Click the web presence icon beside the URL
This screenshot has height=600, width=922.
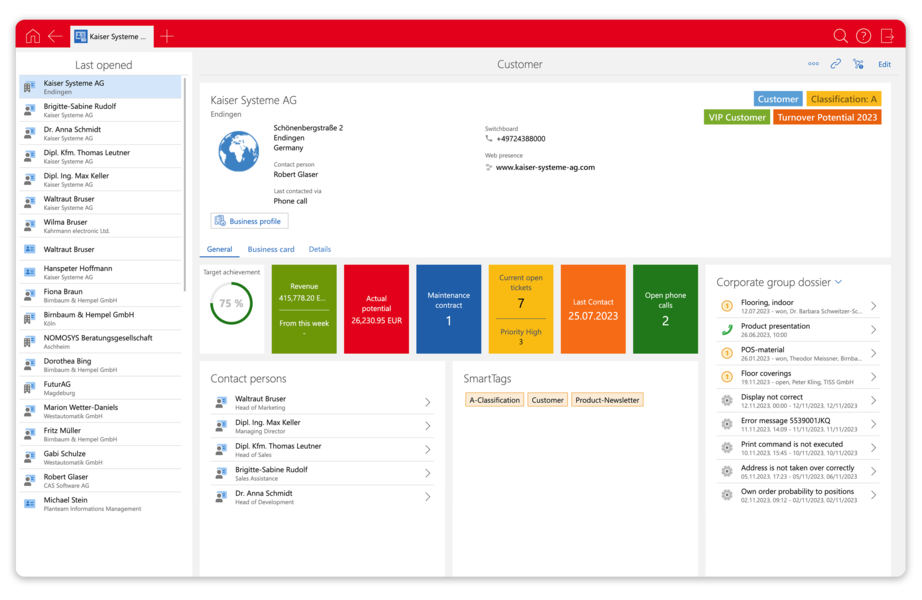(489, 168)
